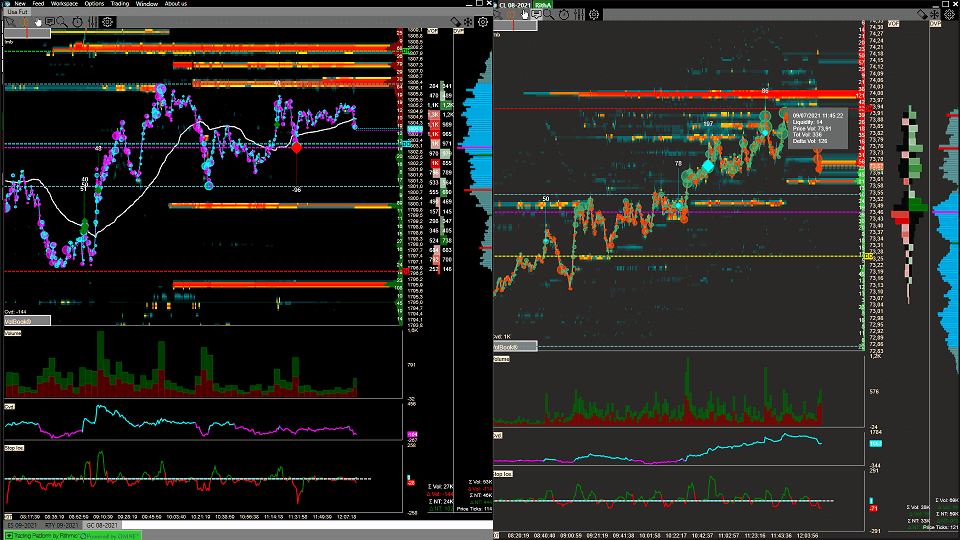Screen dimensions: 960x540
Task: Switch to GC 08-2021 chart tab
Action: point(102,525)
